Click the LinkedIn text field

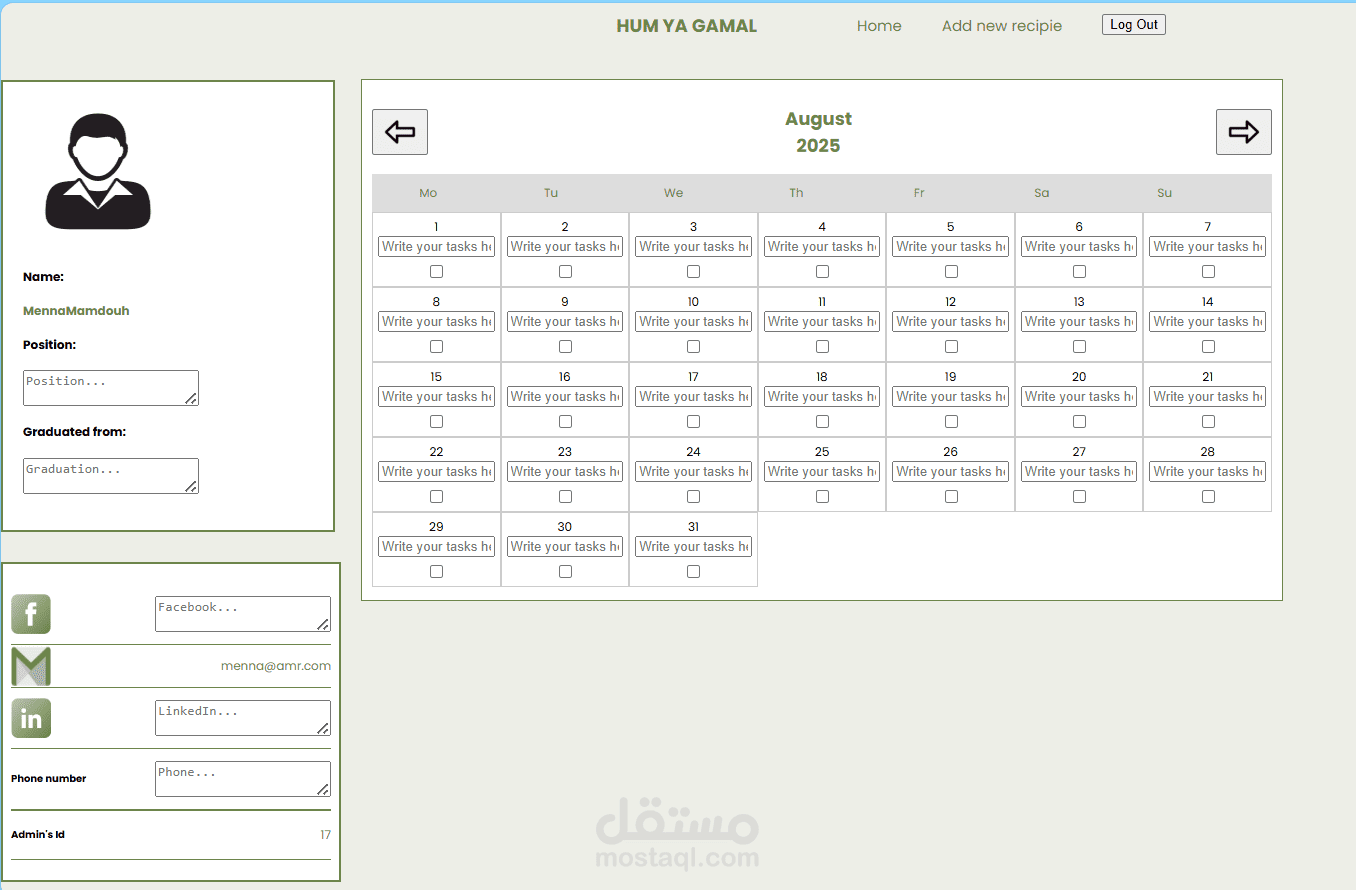pyautogui.click(x=243, y=718)
